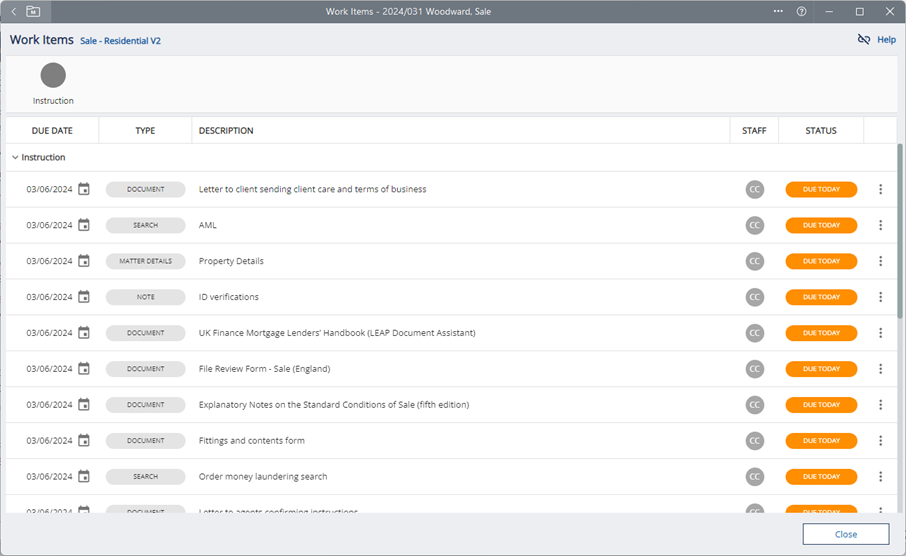Collapse the Instruction group
Image resolution: width=906 pixels, height=556 pixels.
tap(15, 158)
